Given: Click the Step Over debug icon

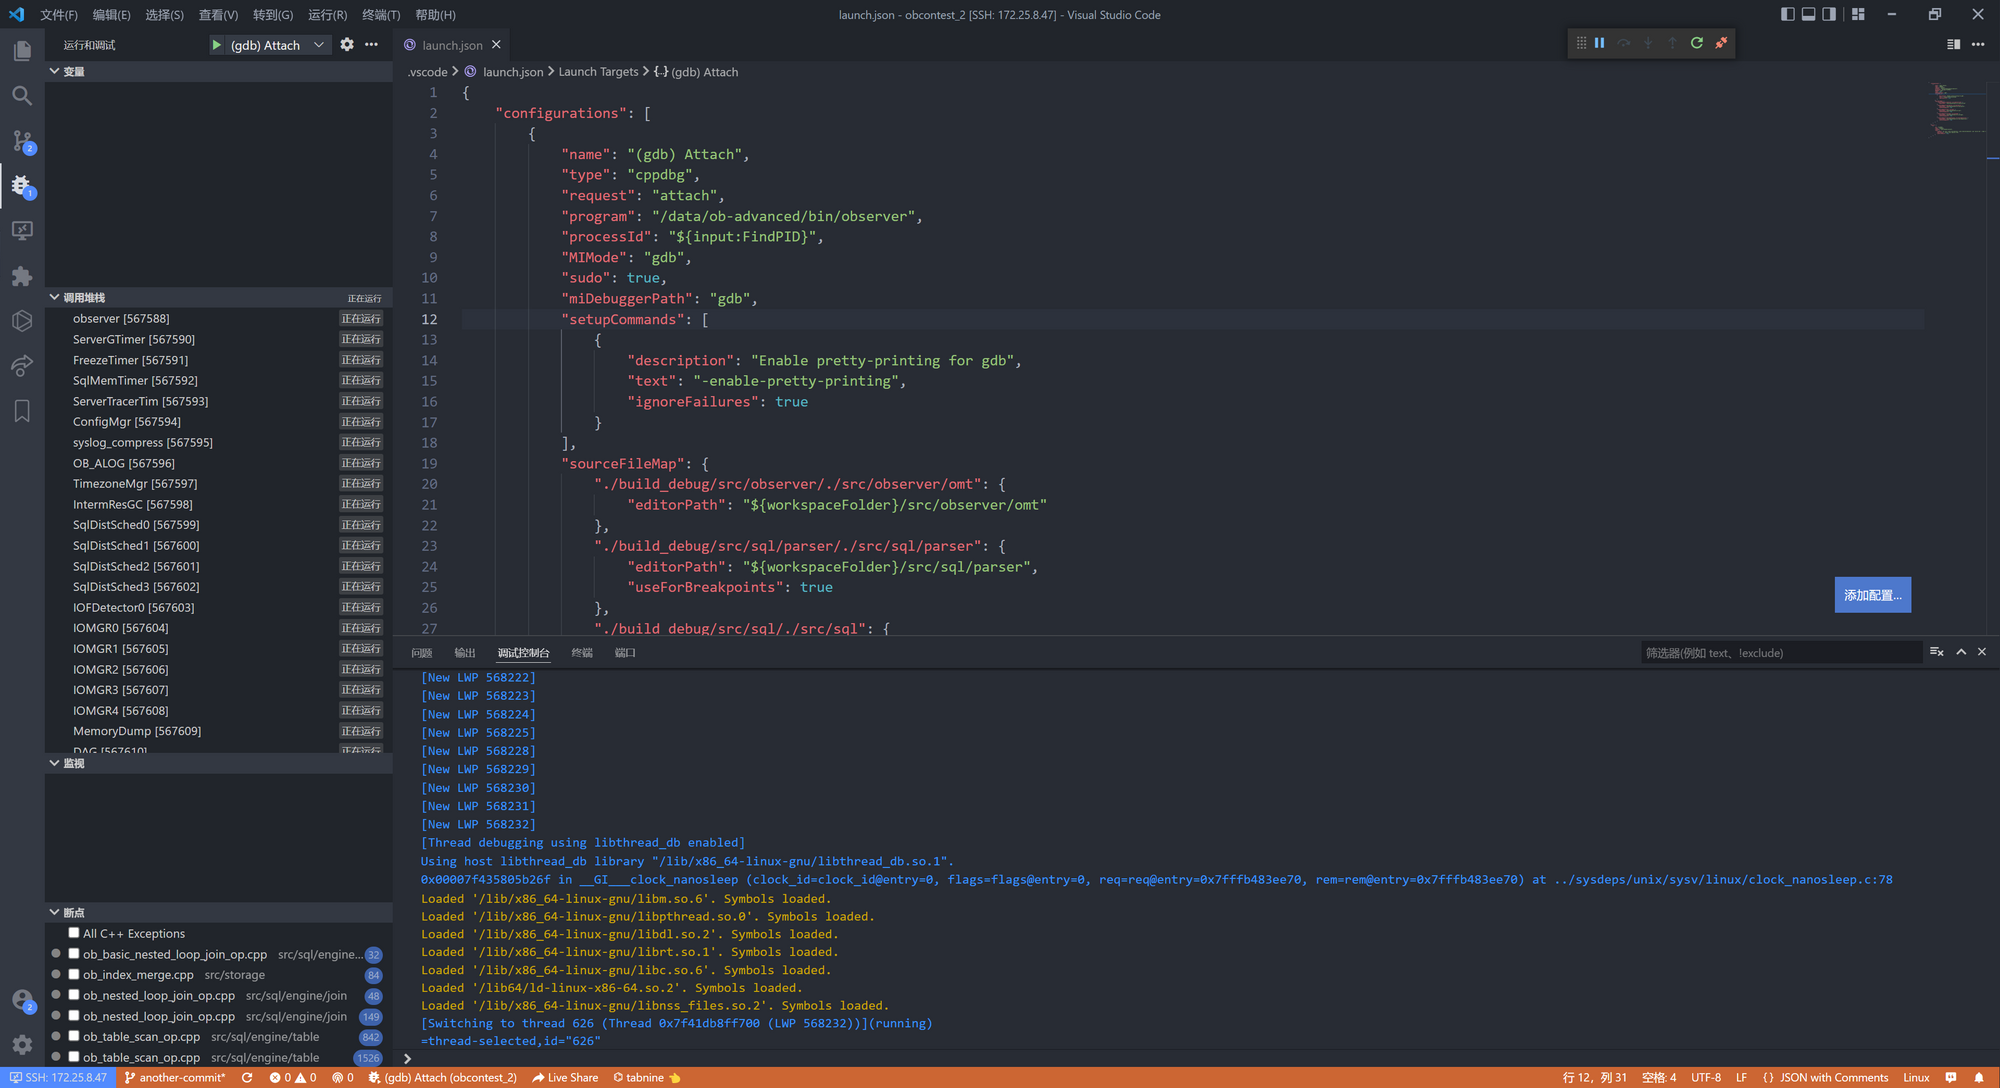Looking at the screenshot, I should (x=1624, y=43).
